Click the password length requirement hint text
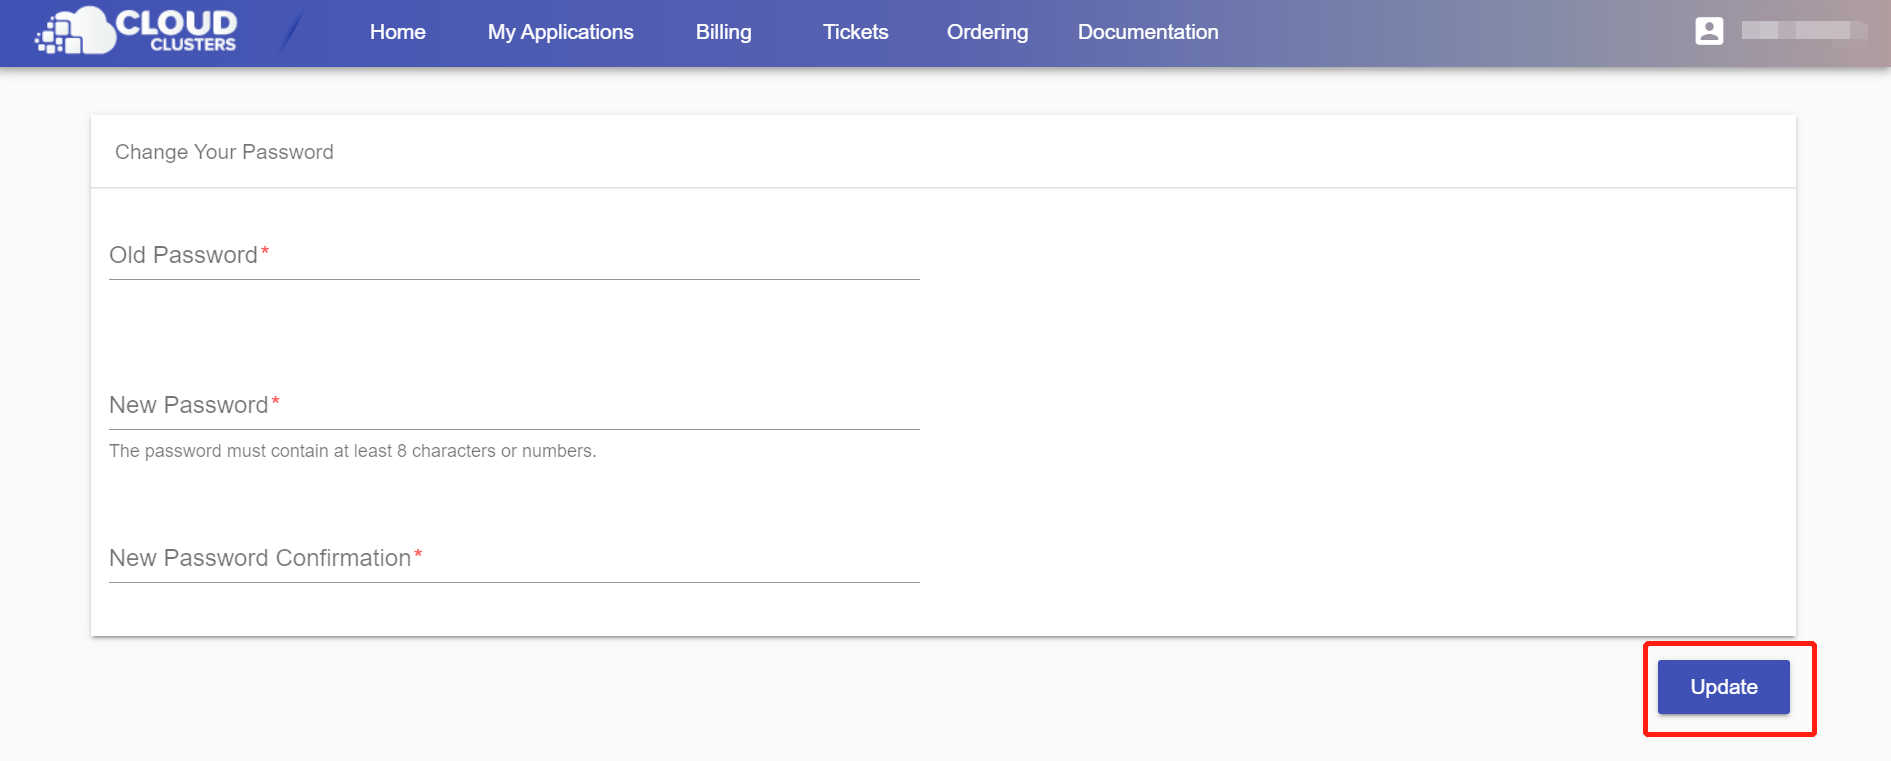This screenshot has width=1891, height=761. 352,451
